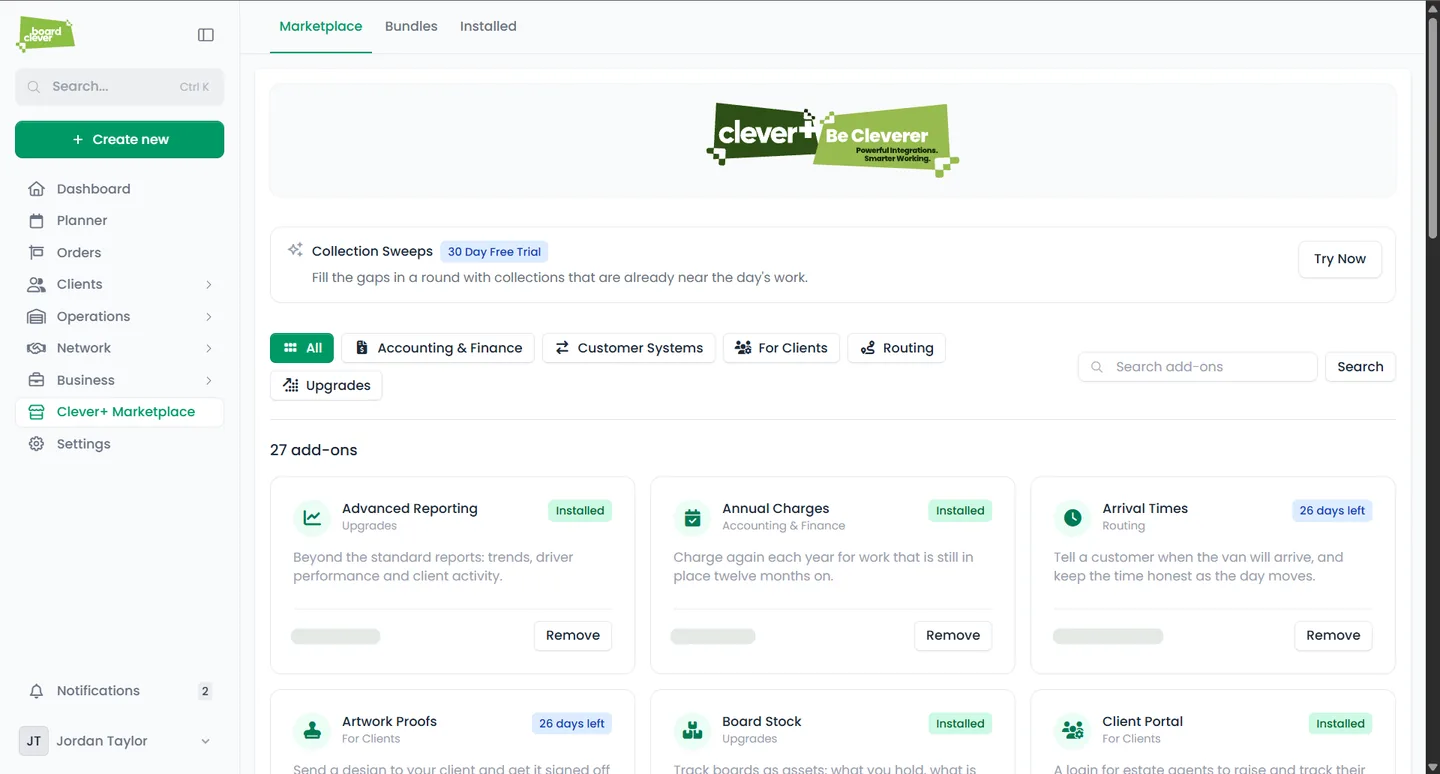Screen dimensions: 1440x774
Task: Click the Dashboard home icon
Action: tap(36, 189)
